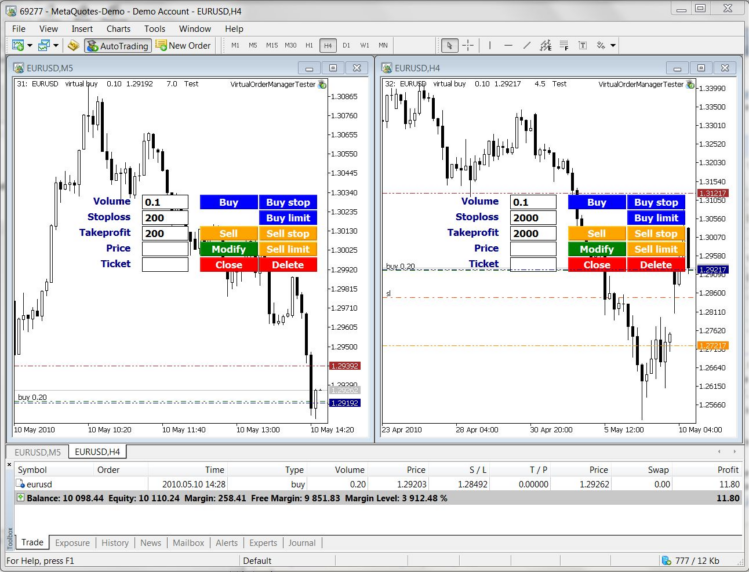Select the Fibonacci Retracement tool
749x572 pixels.
pyautogui.click(x=564, y=46)
